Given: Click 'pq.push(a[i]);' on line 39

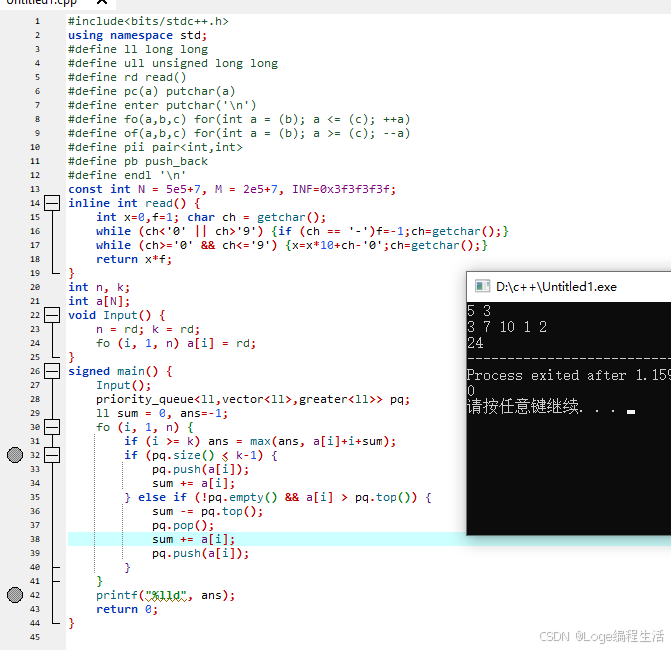Looking at the screenshot, I should 200,553.
